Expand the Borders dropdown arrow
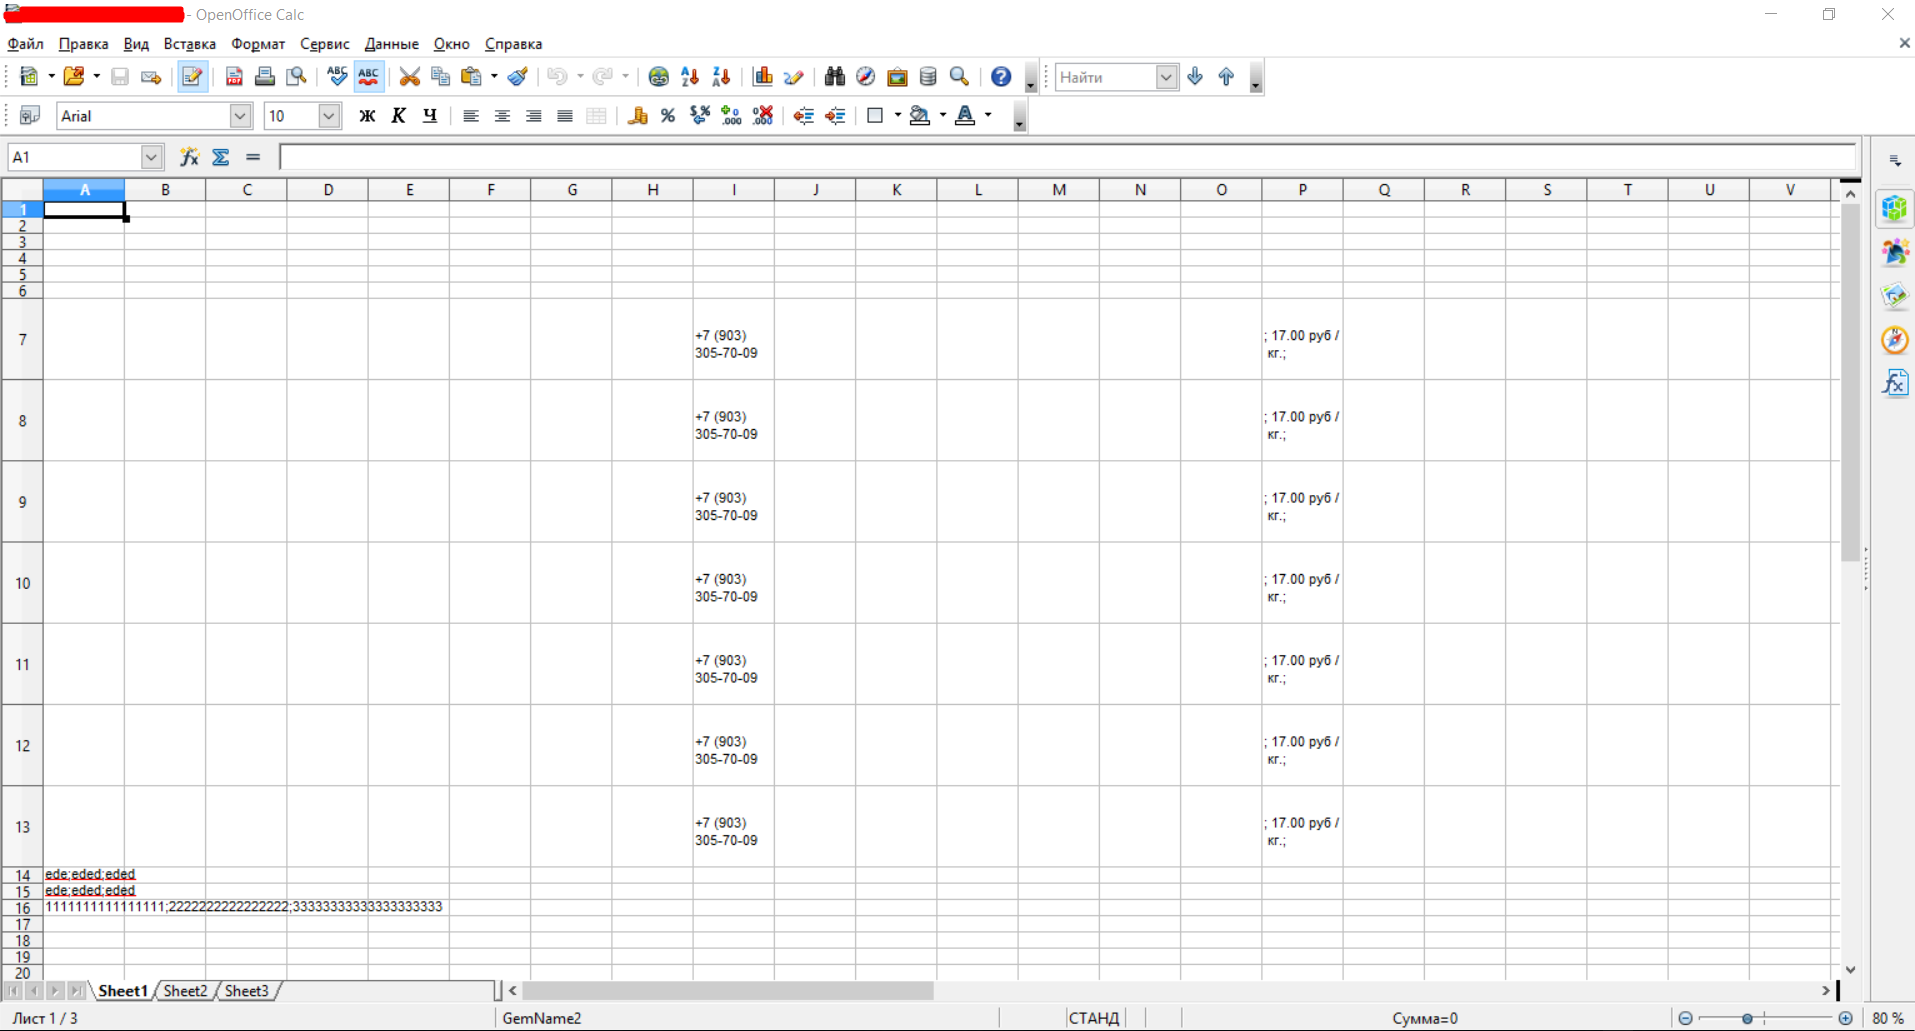This screenshot has width=1915, height=1031. [x=897, y=116]
